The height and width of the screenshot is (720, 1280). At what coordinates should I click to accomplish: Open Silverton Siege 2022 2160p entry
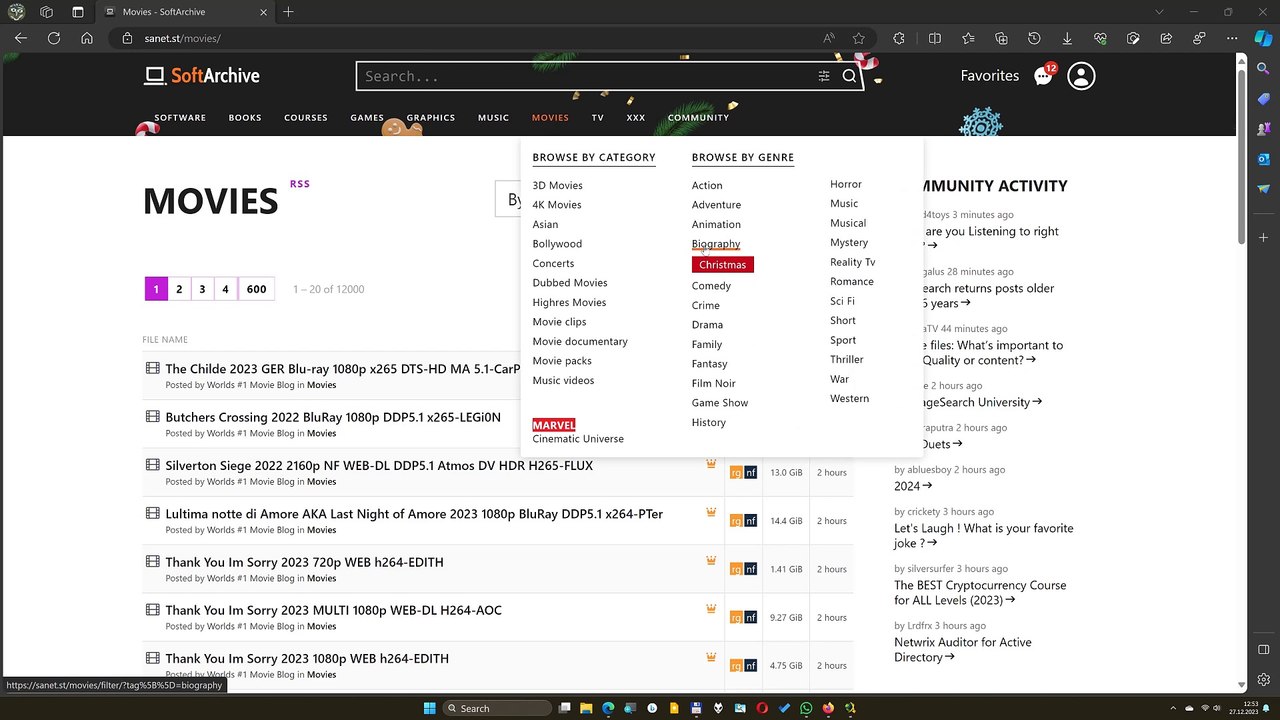pos(379,465)
